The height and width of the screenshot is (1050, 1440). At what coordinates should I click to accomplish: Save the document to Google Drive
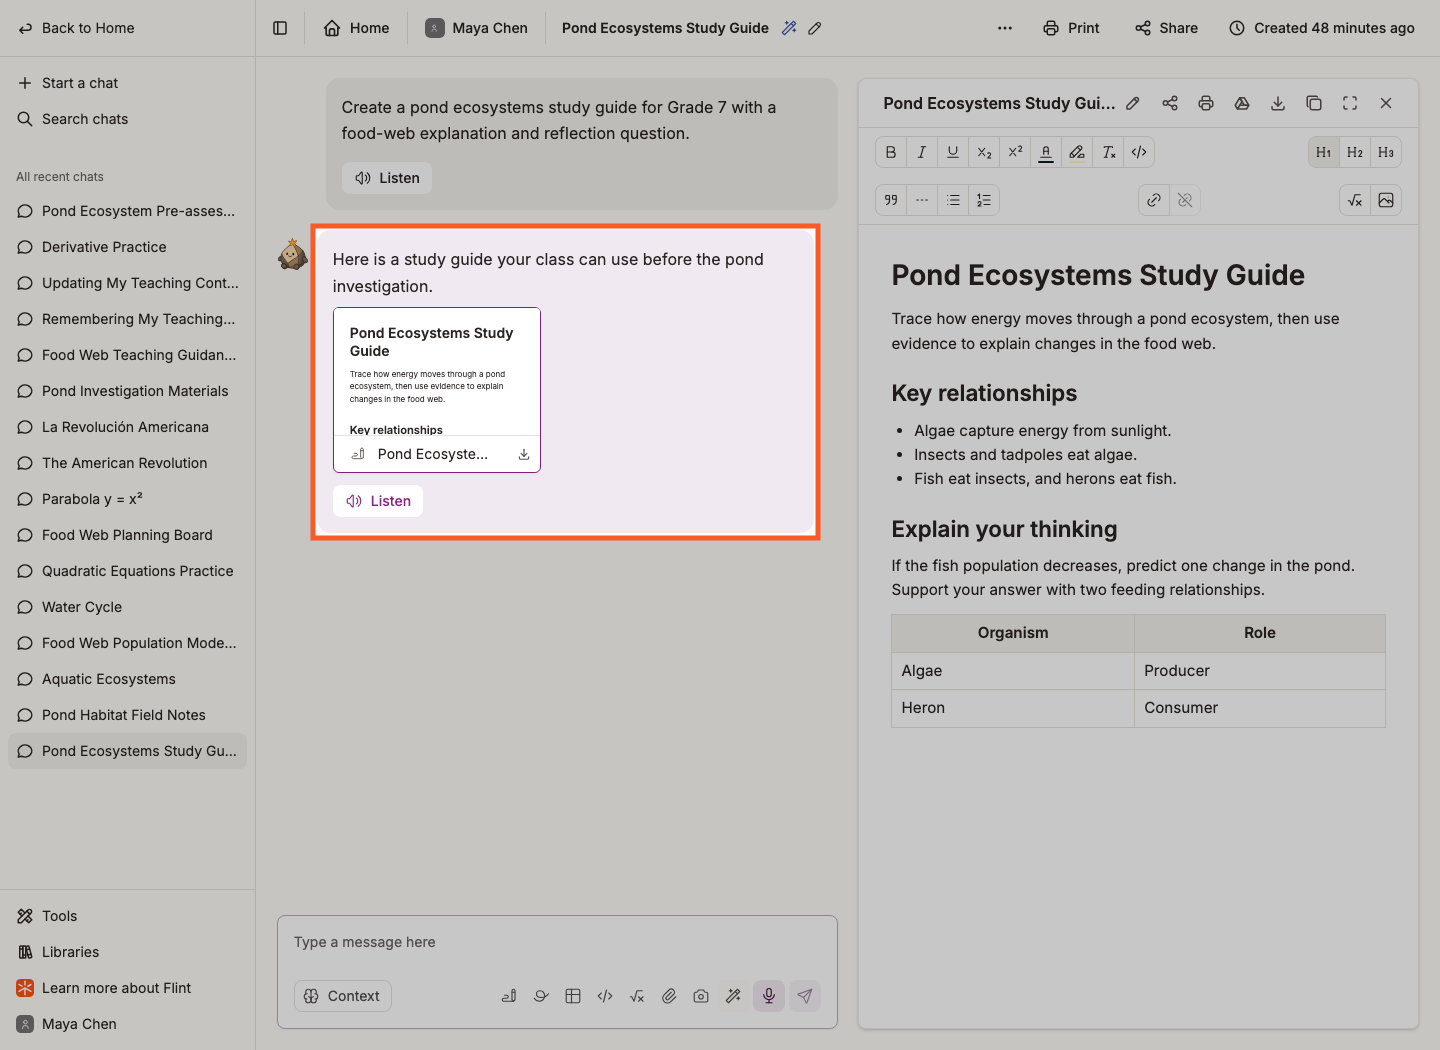(1242, 103)
